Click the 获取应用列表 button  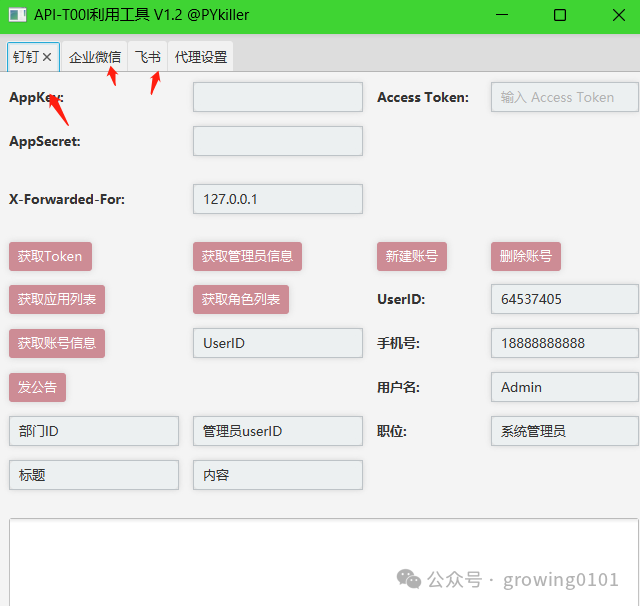pos(57,300)
